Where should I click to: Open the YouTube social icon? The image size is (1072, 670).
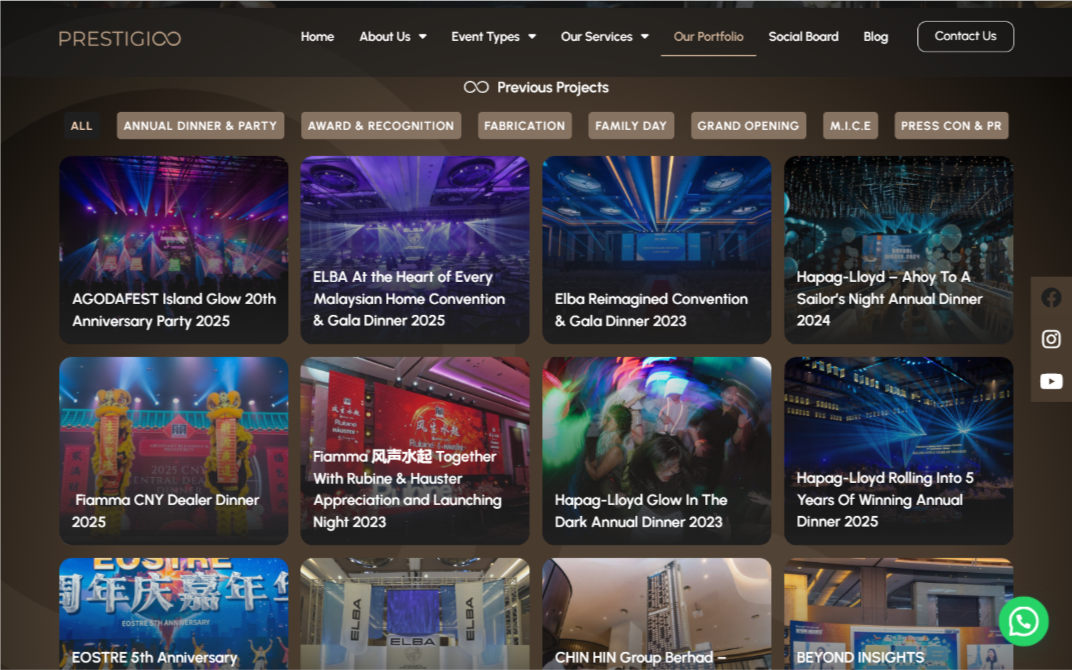pyautogui.click(x=1051, y=381)
